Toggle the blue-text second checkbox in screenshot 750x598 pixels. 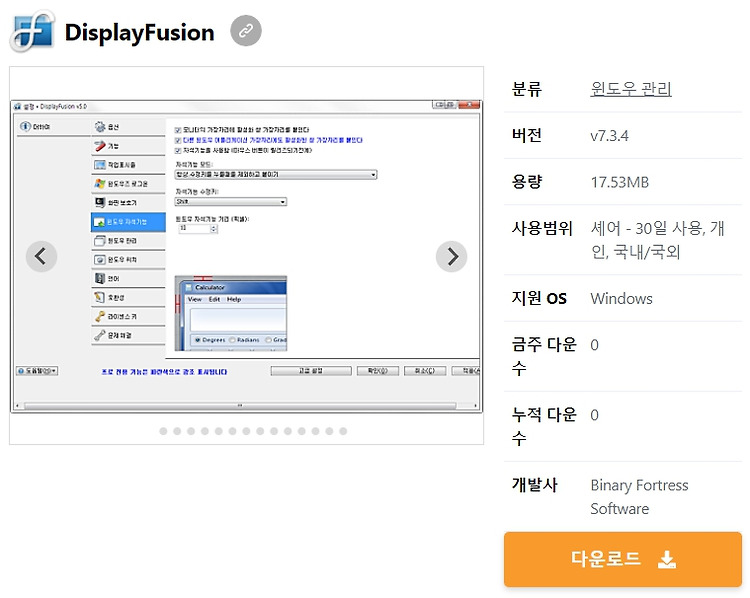[x=178, y=140]
